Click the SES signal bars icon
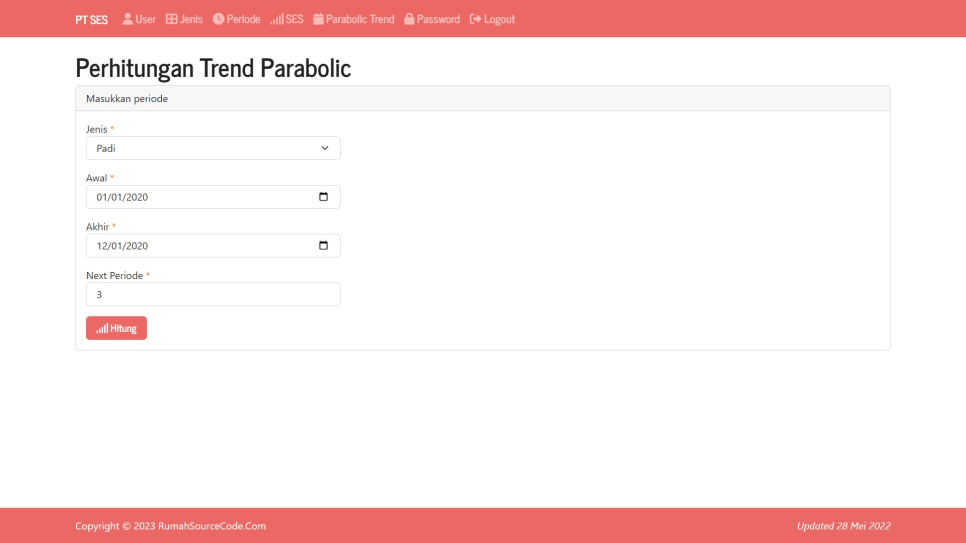 tap(277, 19)
